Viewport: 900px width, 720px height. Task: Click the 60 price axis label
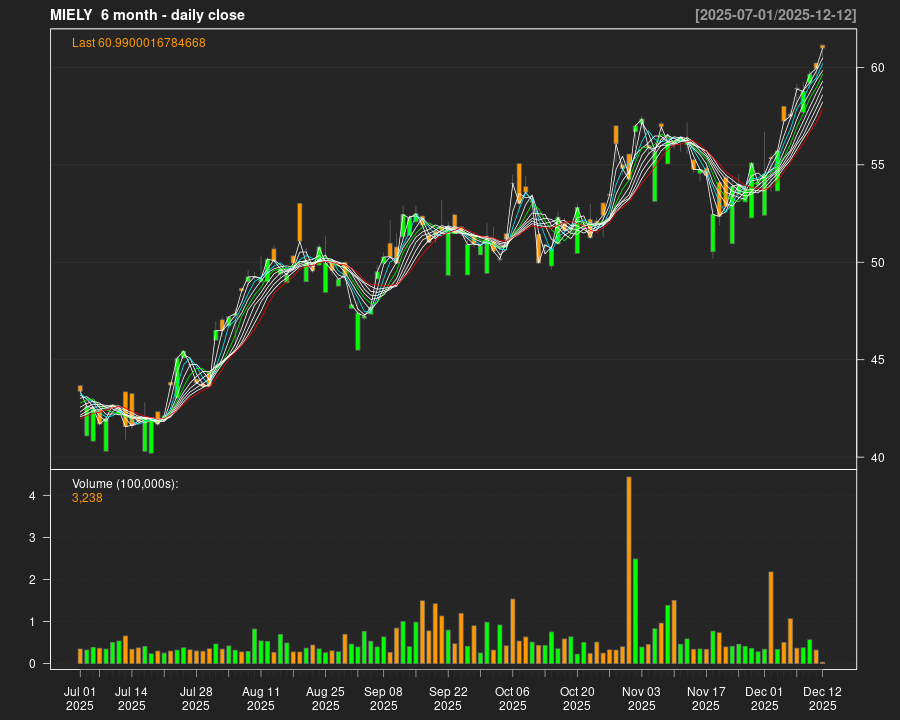point(877,68)
